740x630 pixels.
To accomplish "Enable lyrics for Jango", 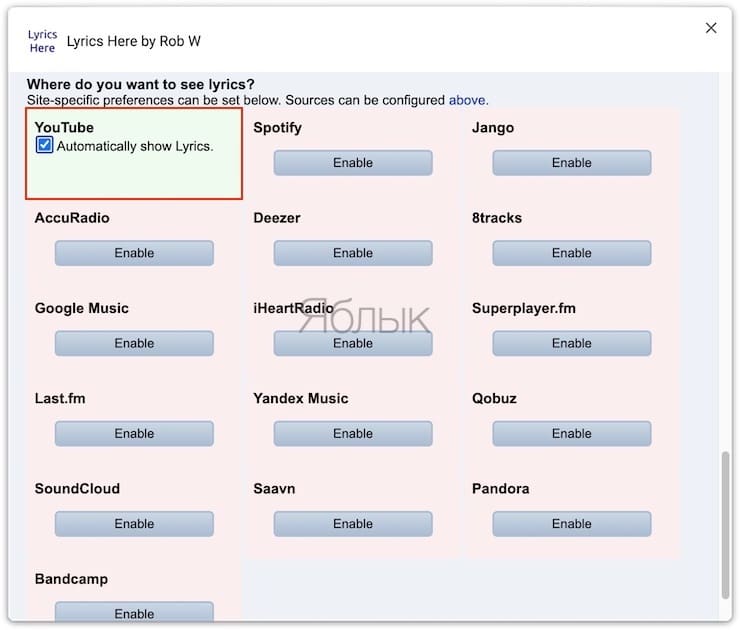I will point(572,163).
